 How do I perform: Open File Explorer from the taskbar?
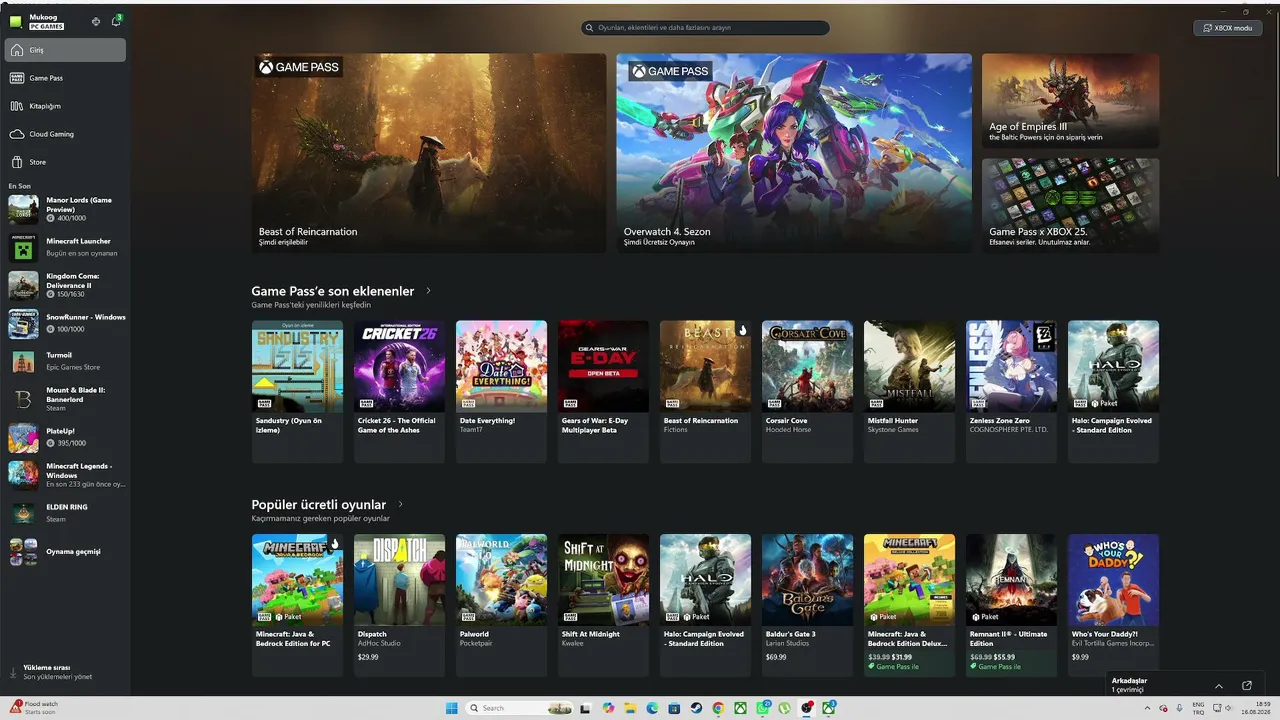point(629,708)
